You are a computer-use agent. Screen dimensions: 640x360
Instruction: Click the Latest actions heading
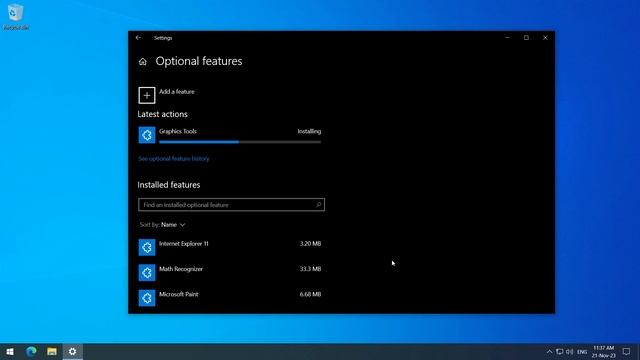162,114
